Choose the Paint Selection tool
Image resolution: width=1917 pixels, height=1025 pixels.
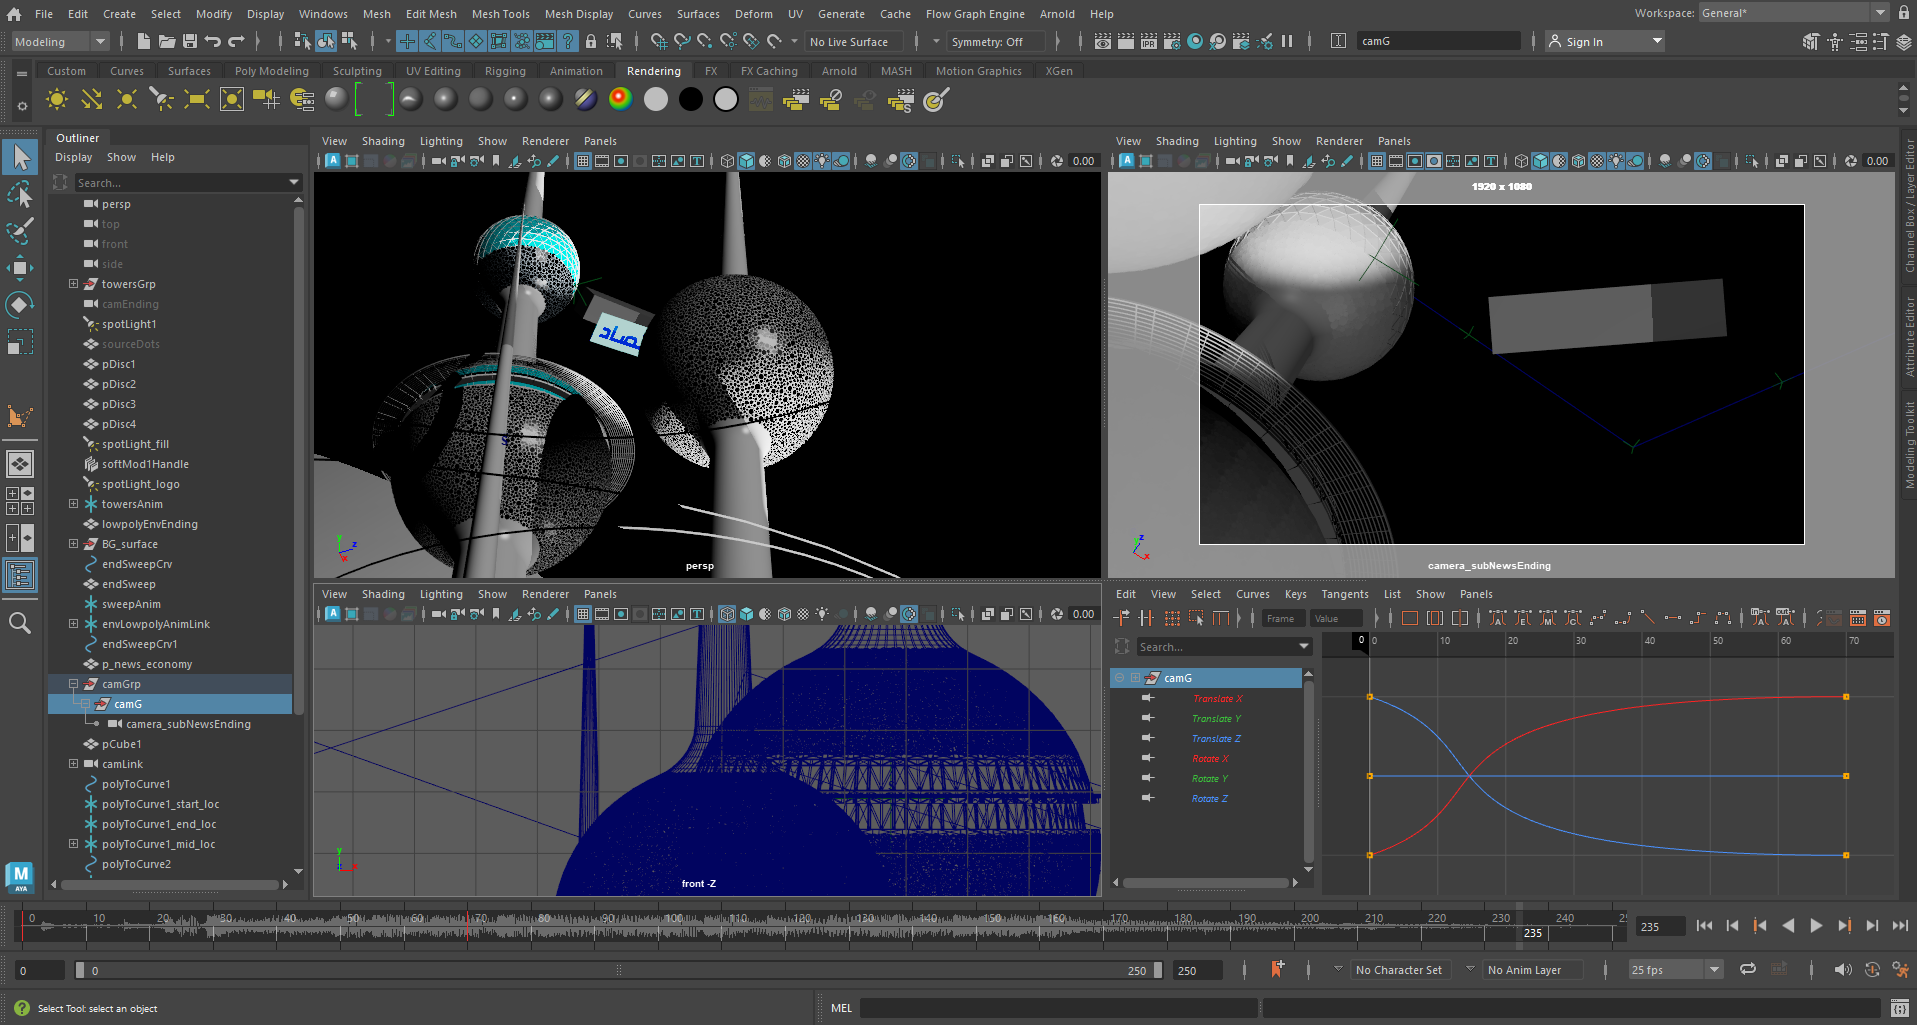[x=20, y=231]
